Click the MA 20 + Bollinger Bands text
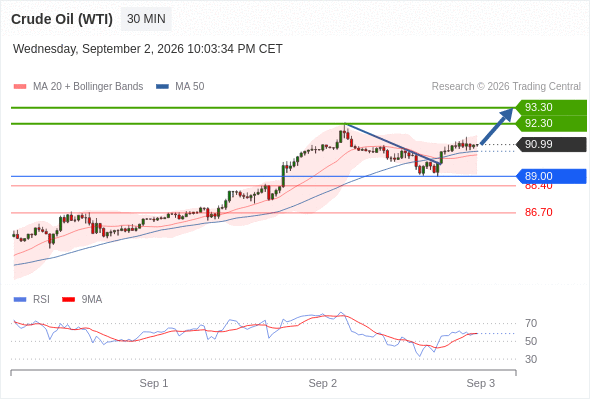This screenshot has width=590, height=400. tap(88, 87)
